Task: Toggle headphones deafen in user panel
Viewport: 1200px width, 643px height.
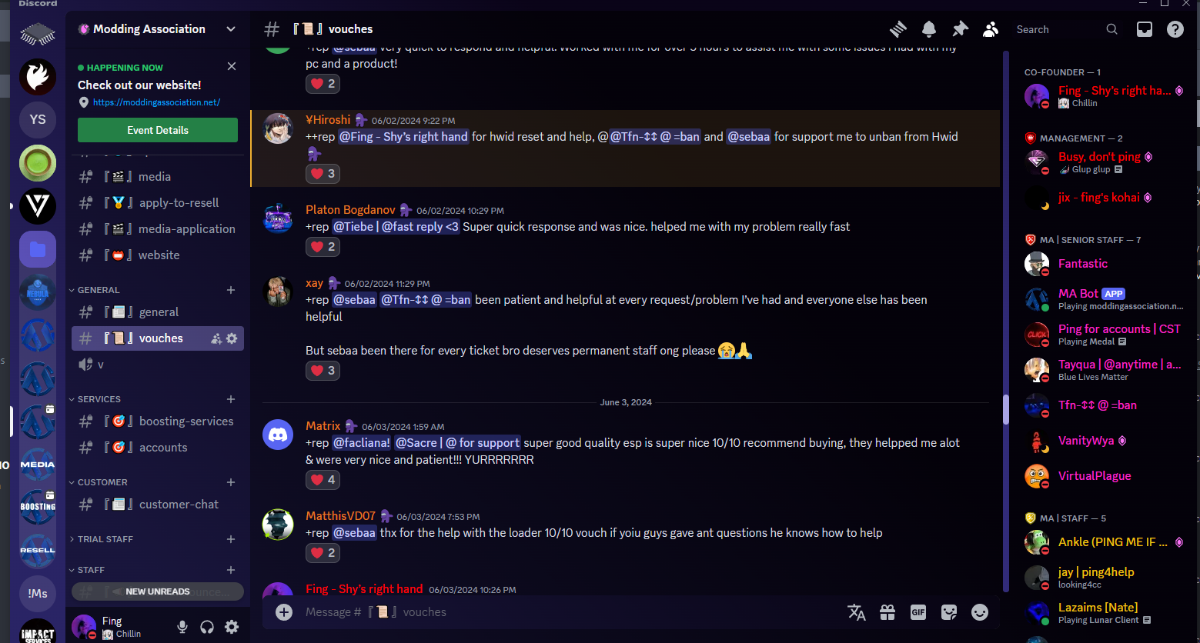Action: 207,627
